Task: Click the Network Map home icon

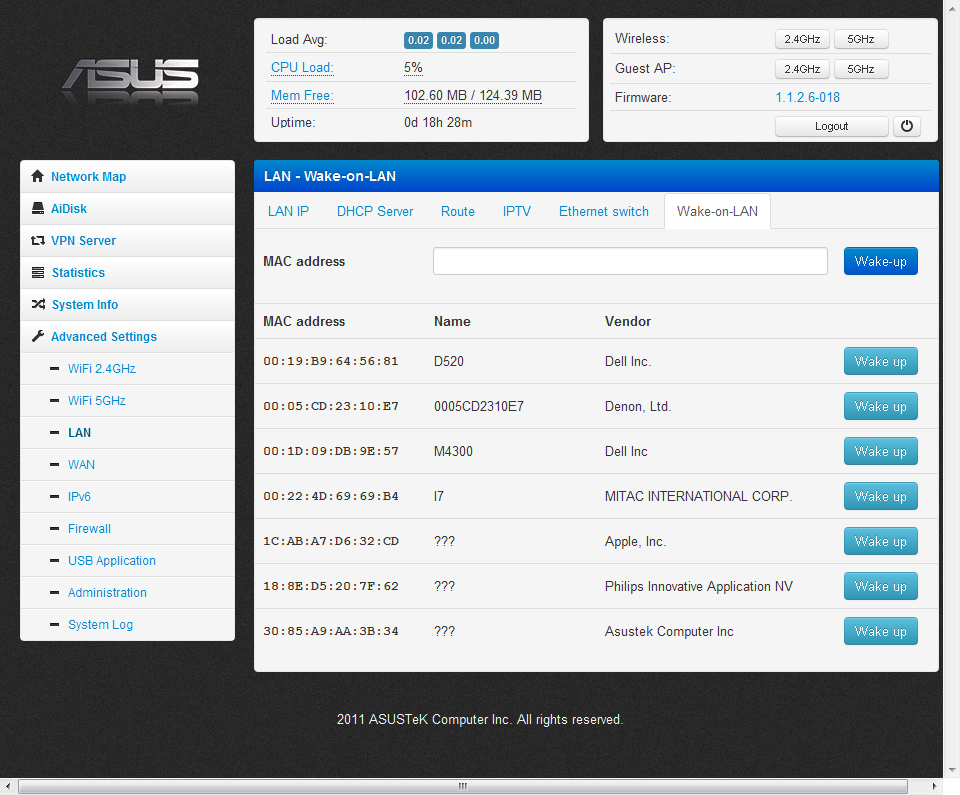Action: [38, 177]
